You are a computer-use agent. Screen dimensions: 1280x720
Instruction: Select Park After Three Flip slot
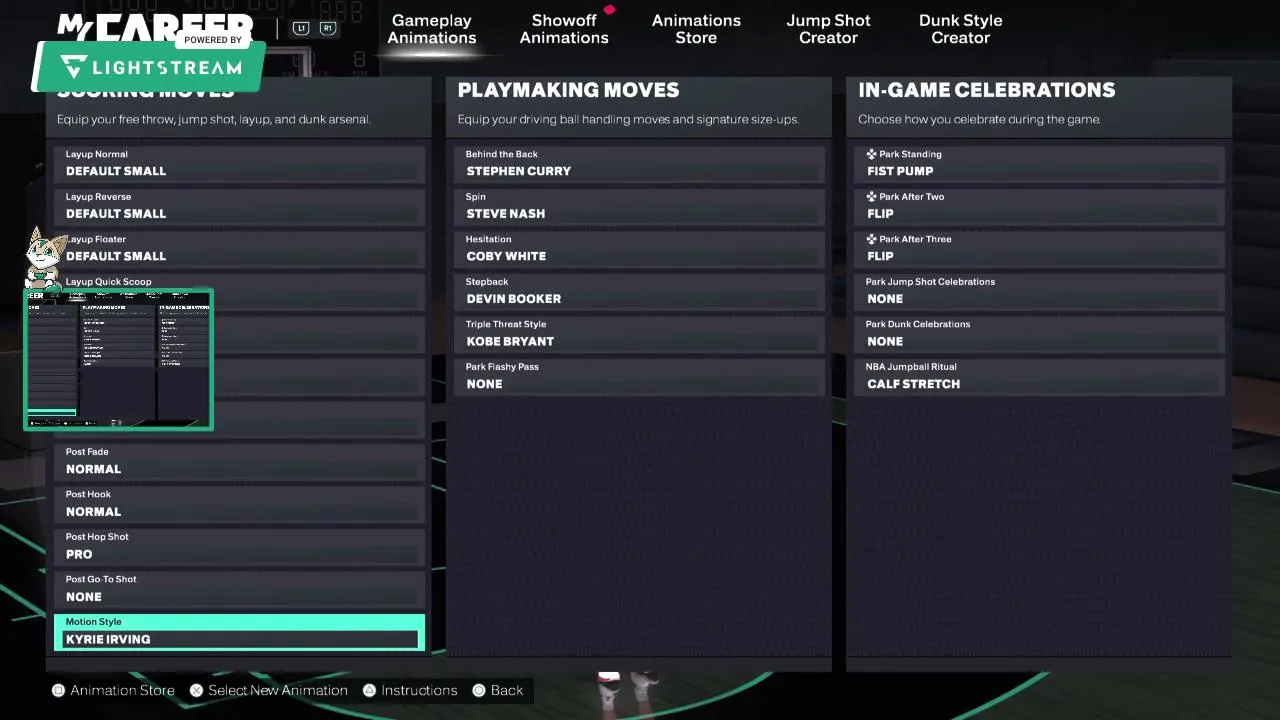click(x=1040, y=249)
